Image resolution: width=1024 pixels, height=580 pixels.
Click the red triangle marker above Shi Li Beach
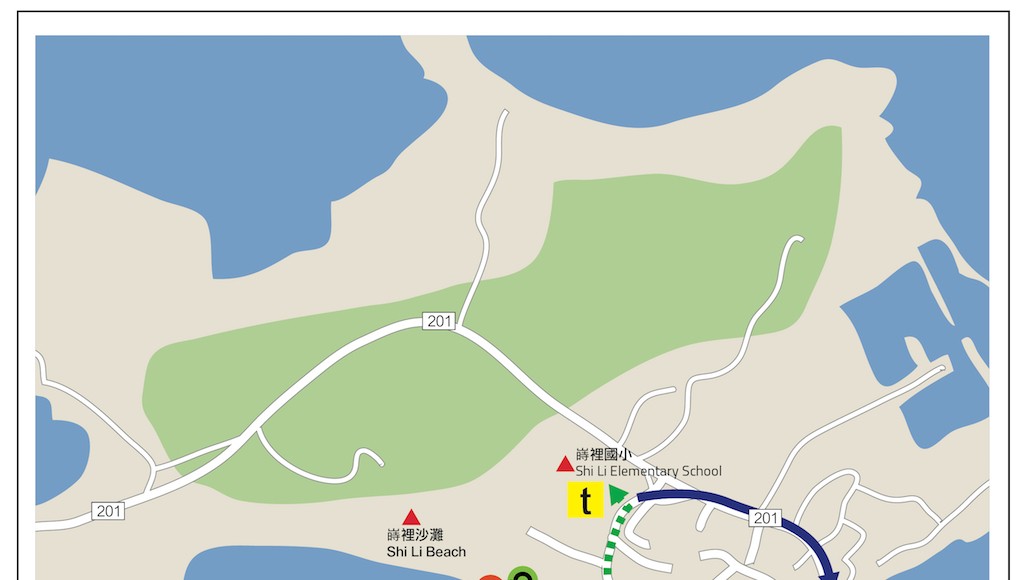point(411,517)
